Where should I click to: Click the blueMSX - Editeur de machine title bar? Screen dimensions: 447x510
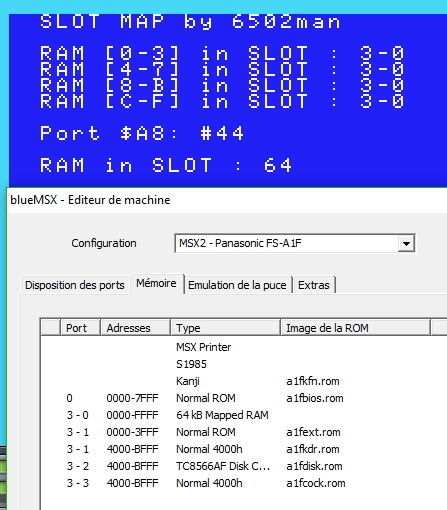pyautogui.click(x=227, y=200)
